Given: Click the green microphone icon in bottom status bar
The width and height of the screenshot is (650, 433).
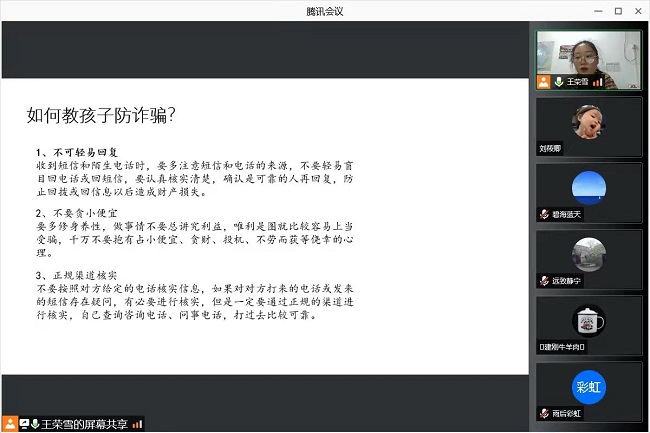Looking at the screenshot, I should [x=35, y=424].
